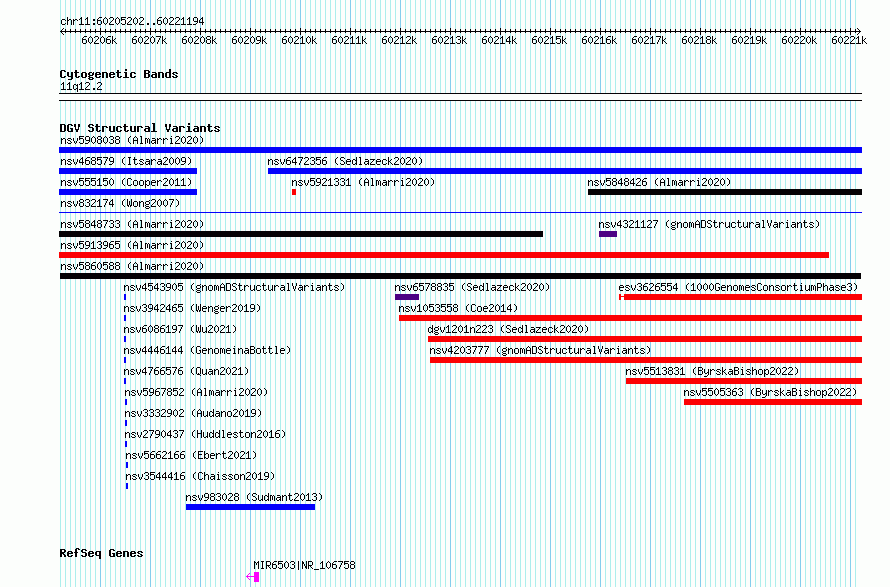Viewport: 890px width, 587px height.
Task: Open the nsv5860588 (Almarri2020) label
Action: [x=132, y=266]
